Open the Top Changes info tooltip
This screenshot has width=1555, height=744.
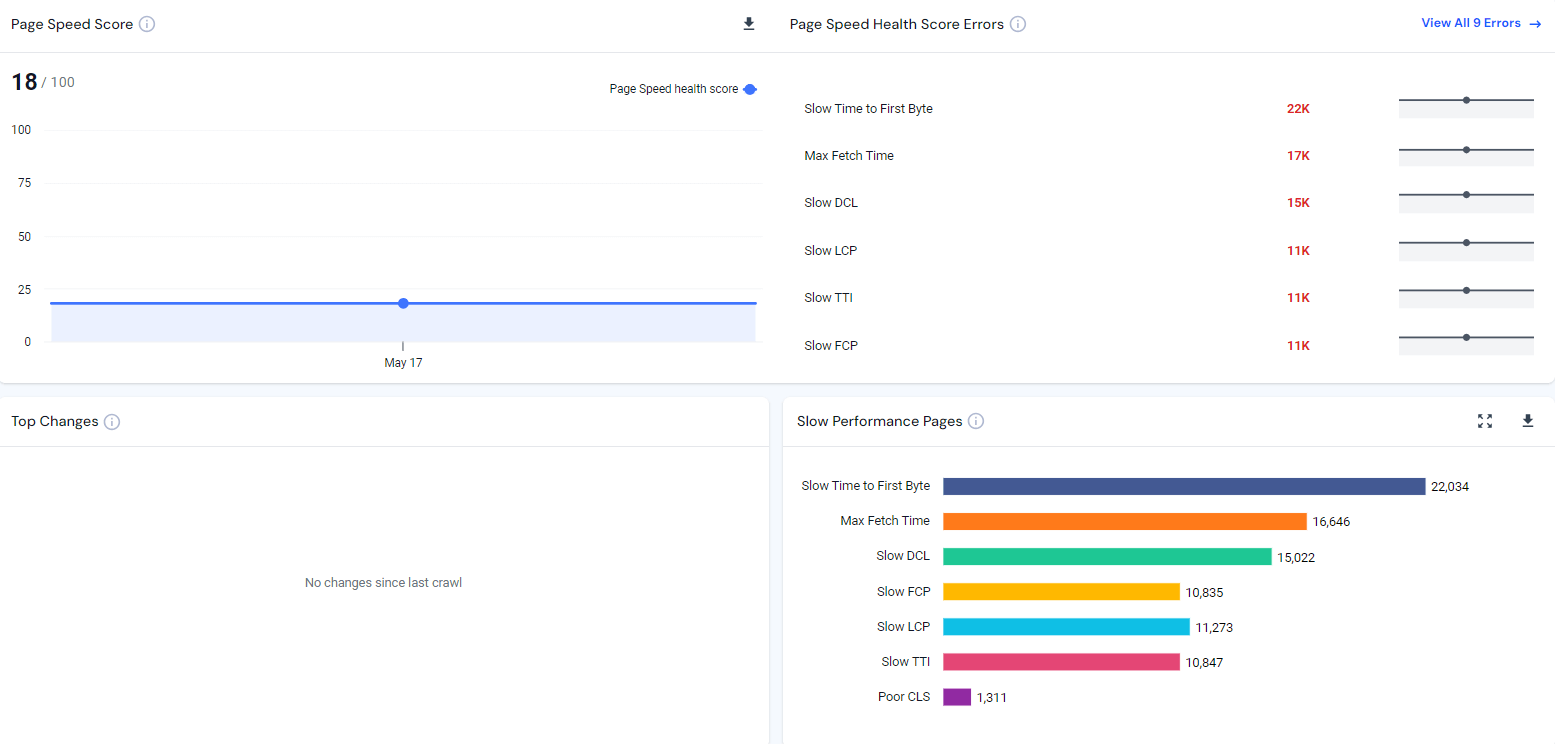[112, 421]
